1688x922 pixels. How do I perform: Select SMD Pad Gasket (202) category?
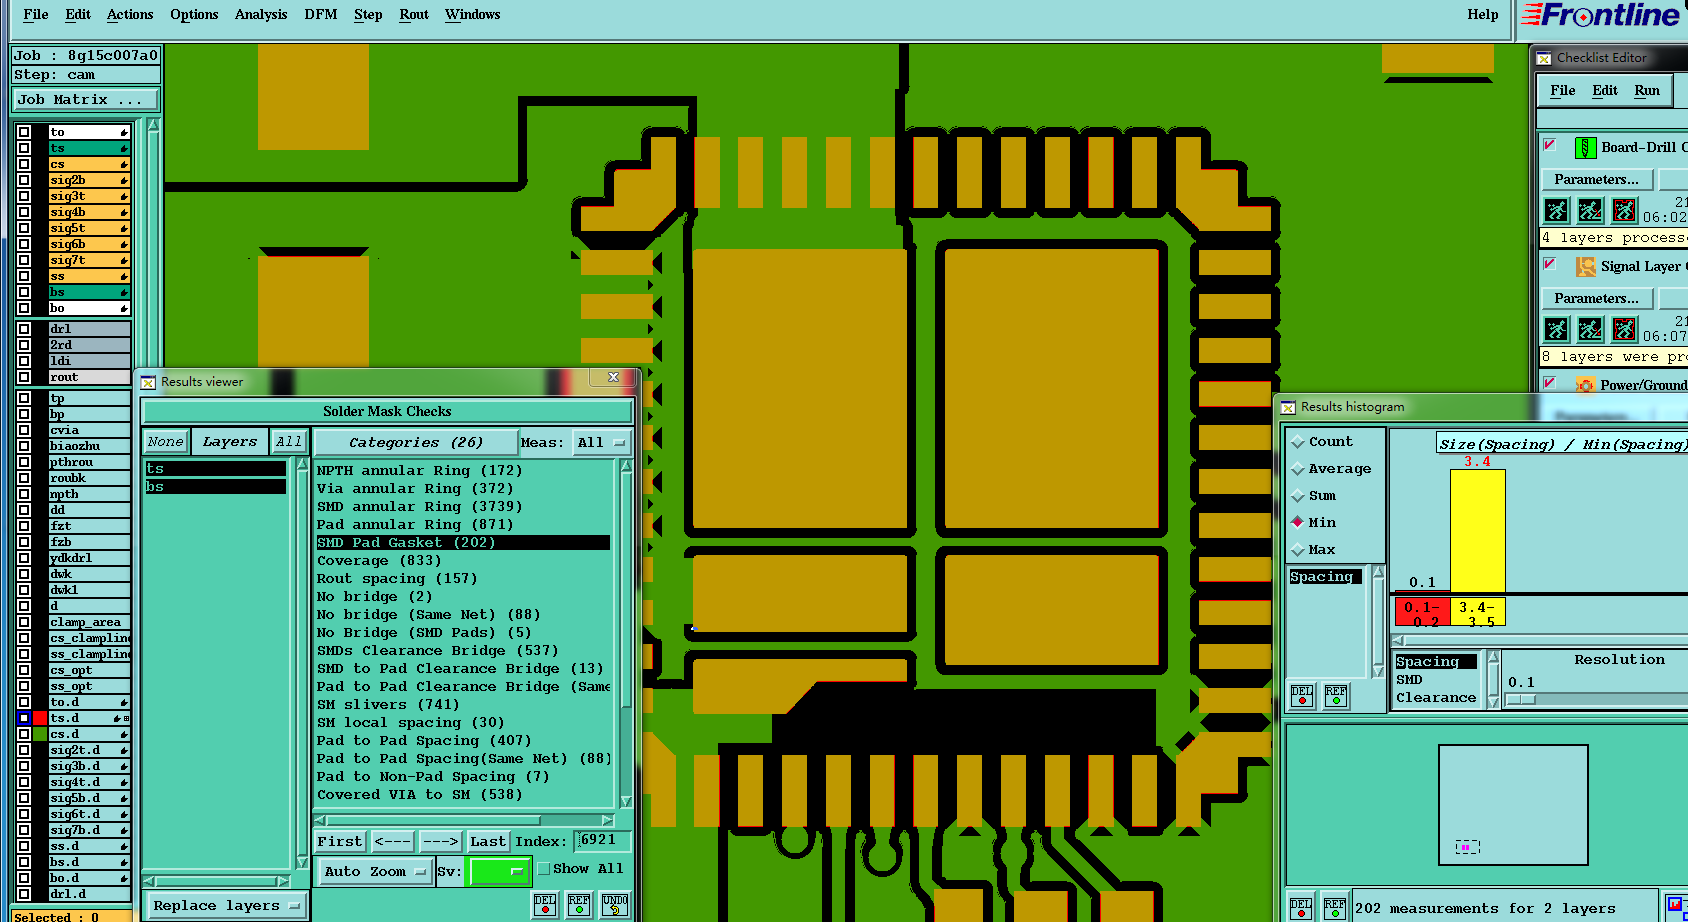pos(462,543)
